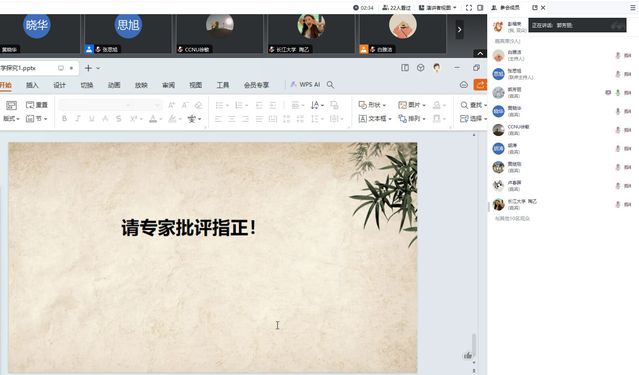Click the skin/box icon in WPS title bar

(421, 68)
